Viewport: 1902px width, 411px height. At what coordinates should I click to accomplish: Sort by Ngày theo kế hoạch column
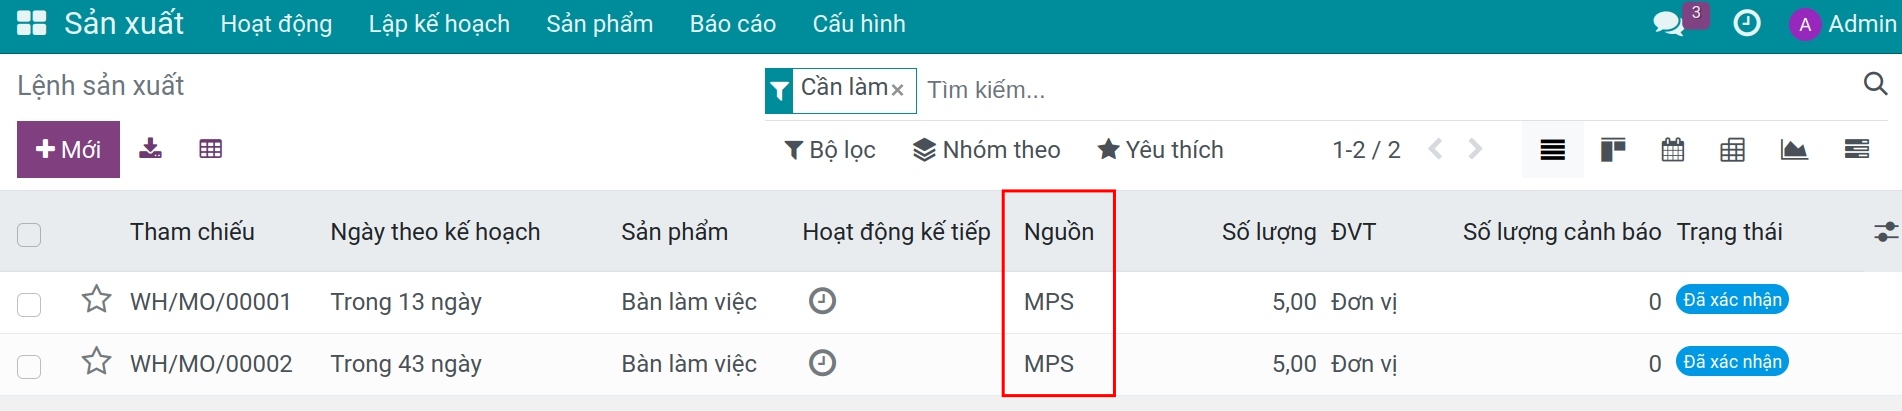click(x=435, y=232)
